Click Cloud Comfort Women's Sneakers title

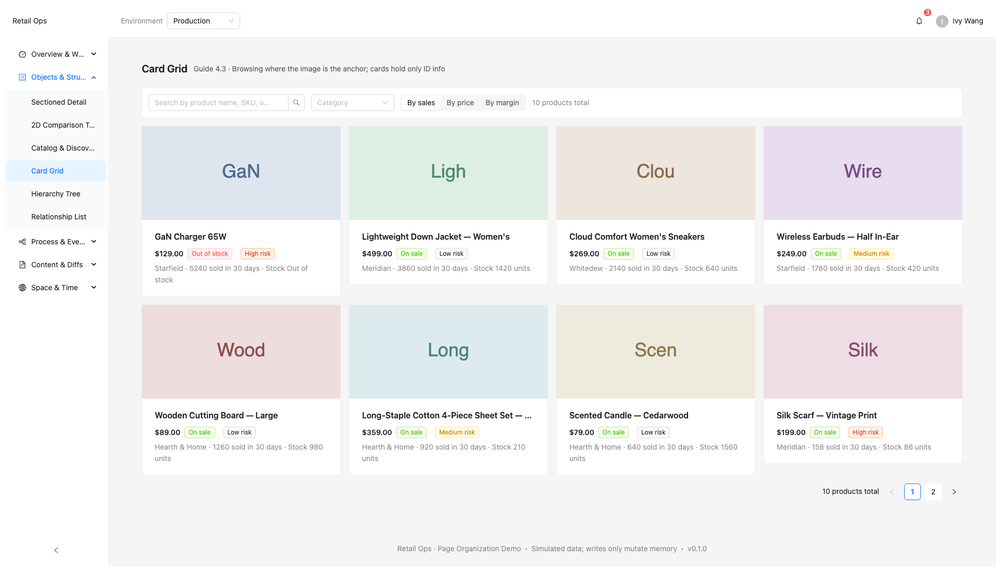pos(636,237)
